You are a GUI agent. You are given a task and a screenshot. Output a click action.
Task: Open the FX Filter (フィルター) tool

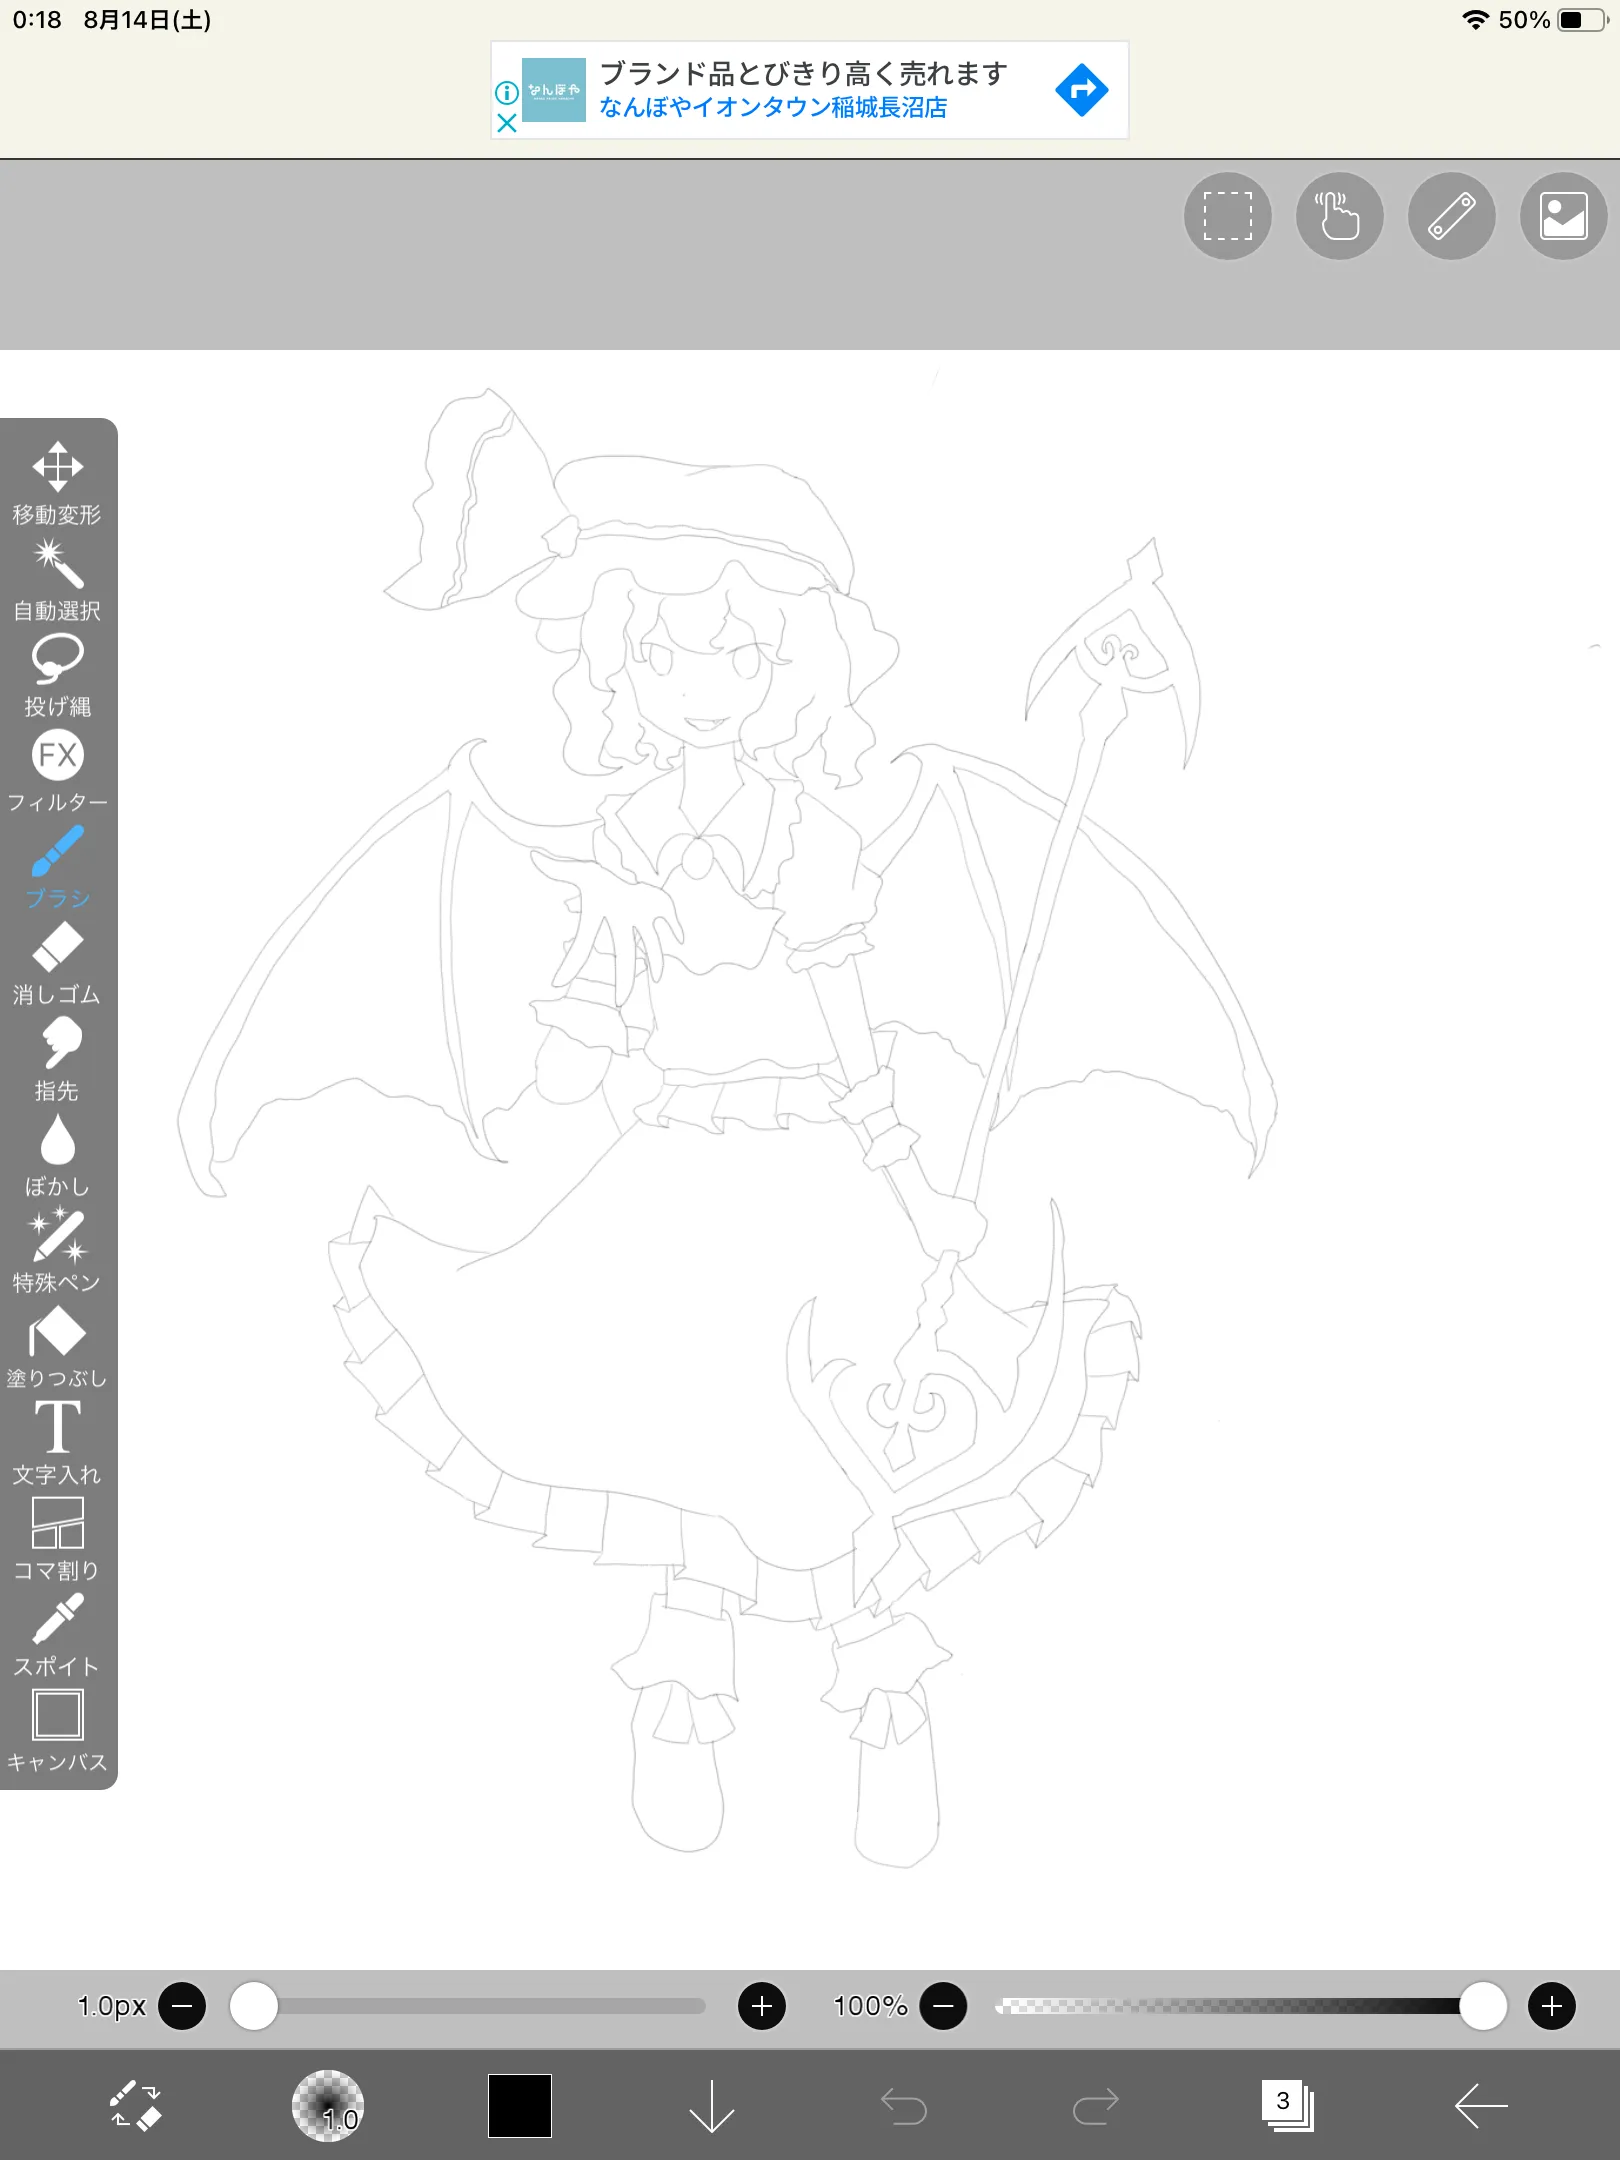coord(57,772)
